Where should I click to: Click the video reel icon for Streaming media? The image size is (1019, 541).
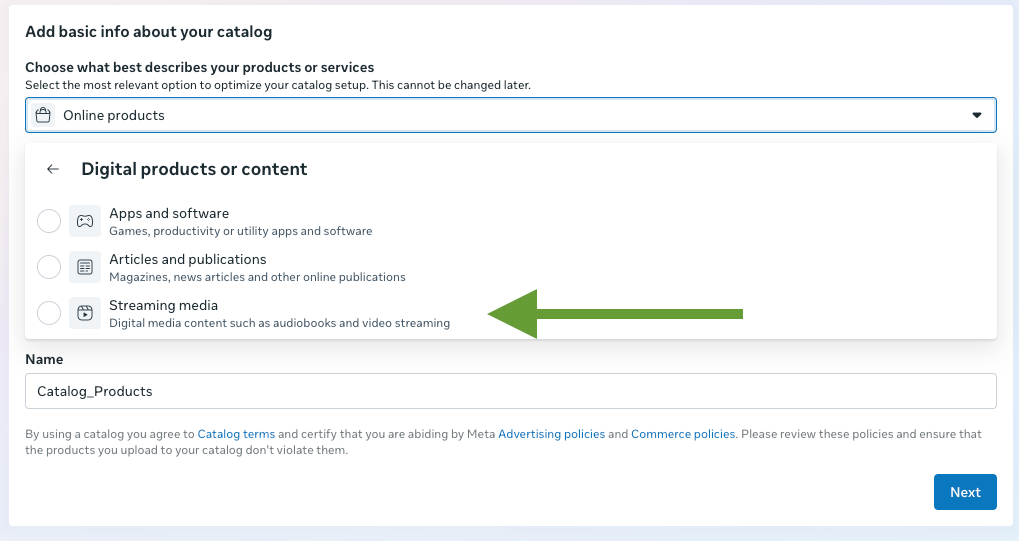click(x=85, y=313)
